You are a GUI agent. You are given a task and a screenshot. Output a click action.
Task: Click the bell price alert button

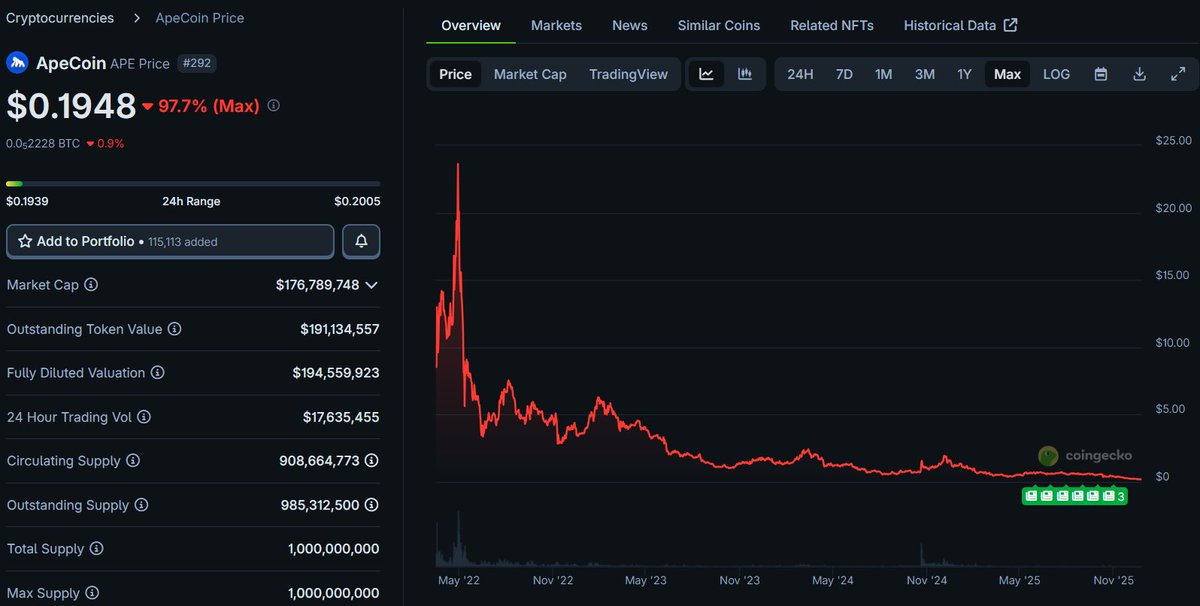coord(361,241)
